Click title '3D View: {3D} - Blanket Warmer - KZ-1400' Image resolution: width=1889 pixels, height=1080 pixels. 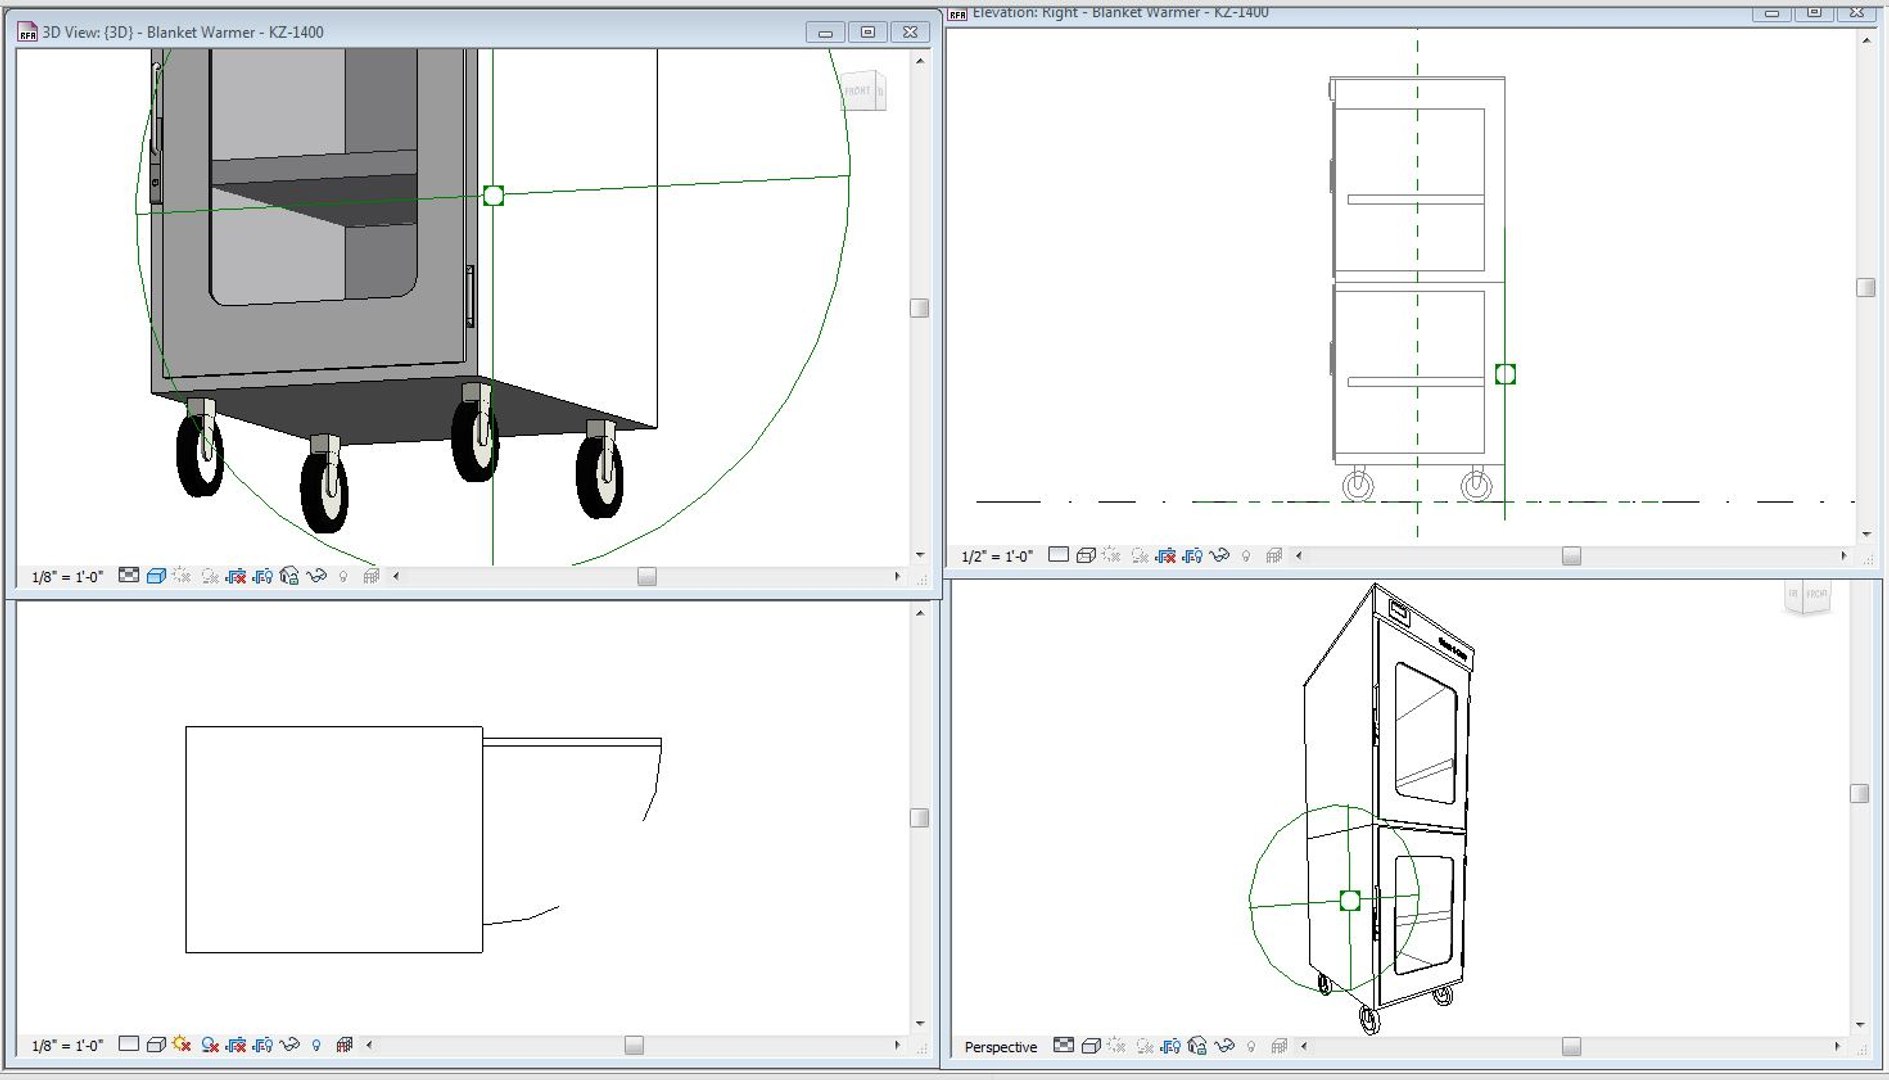(x=183, y=32)
